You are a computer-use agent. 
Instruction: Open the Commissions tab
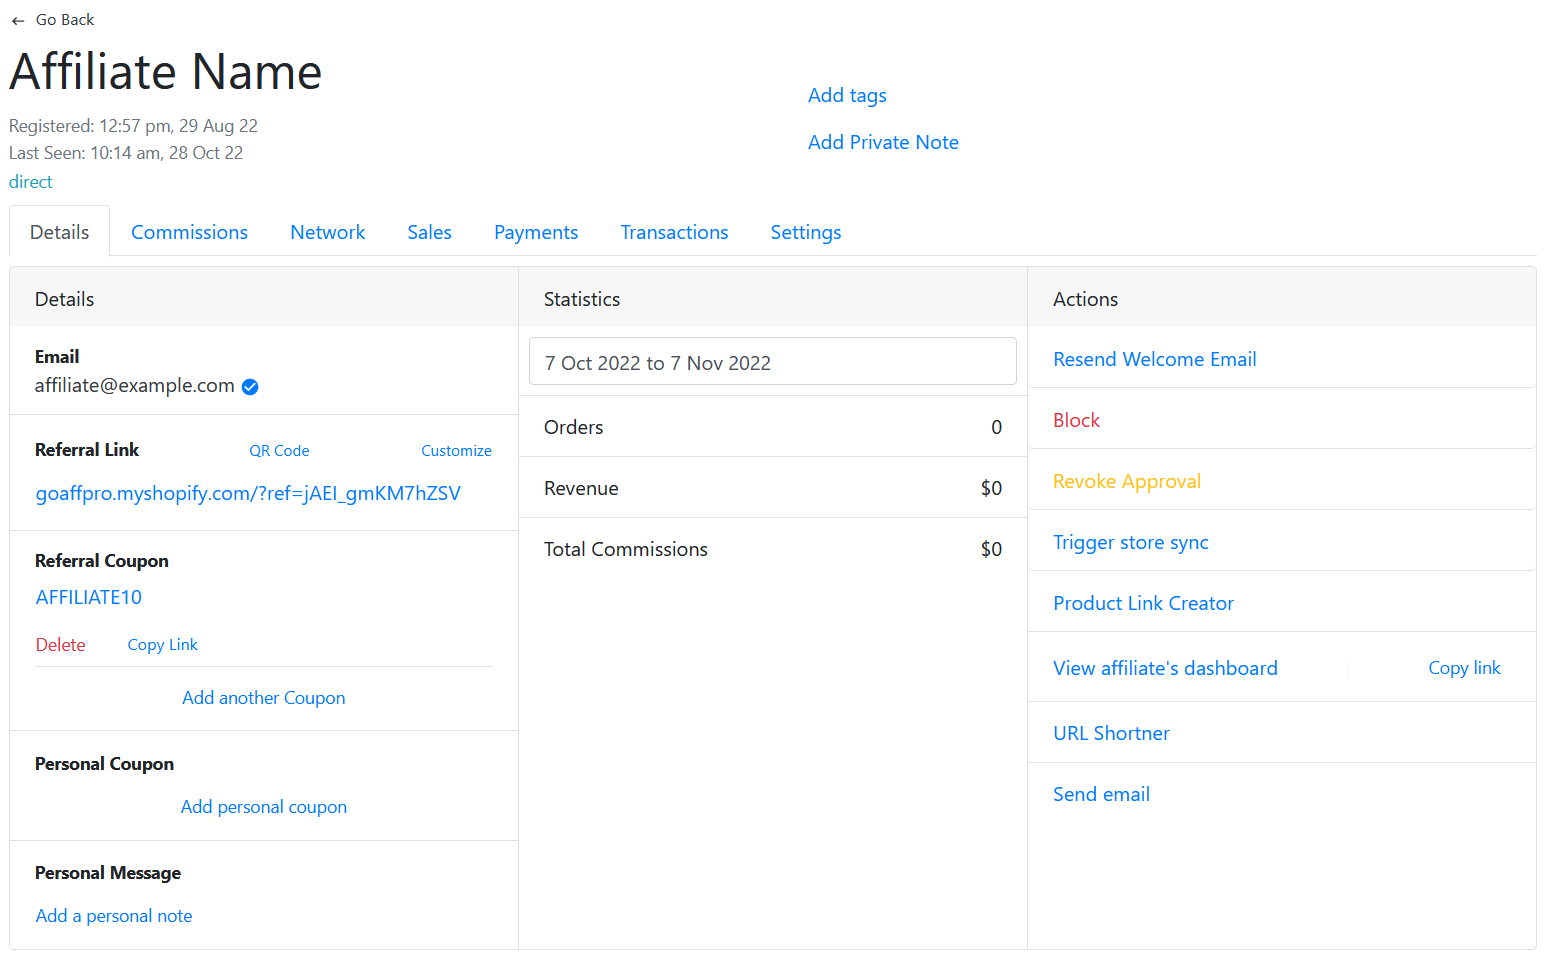189,232
